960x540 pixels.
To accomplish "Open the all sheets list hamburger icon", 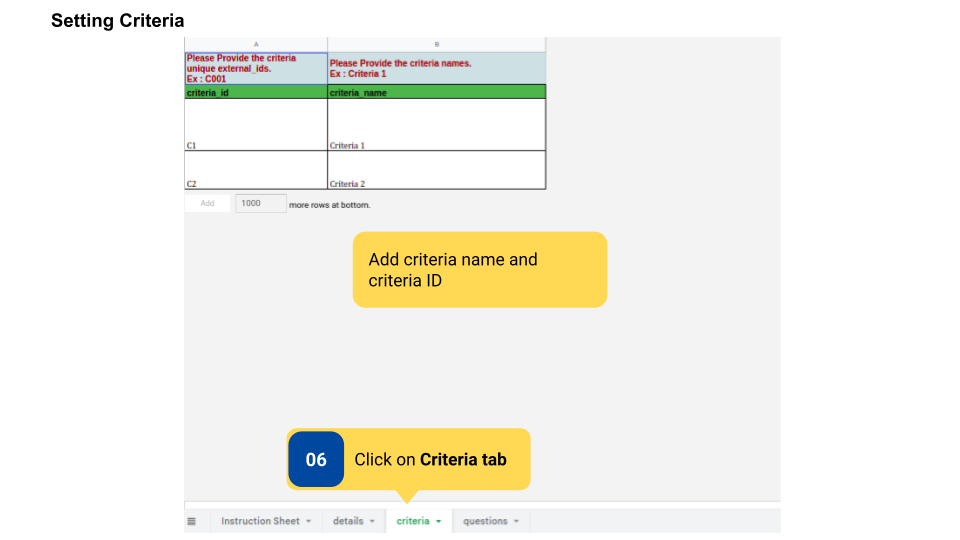I will pos(191,521).
